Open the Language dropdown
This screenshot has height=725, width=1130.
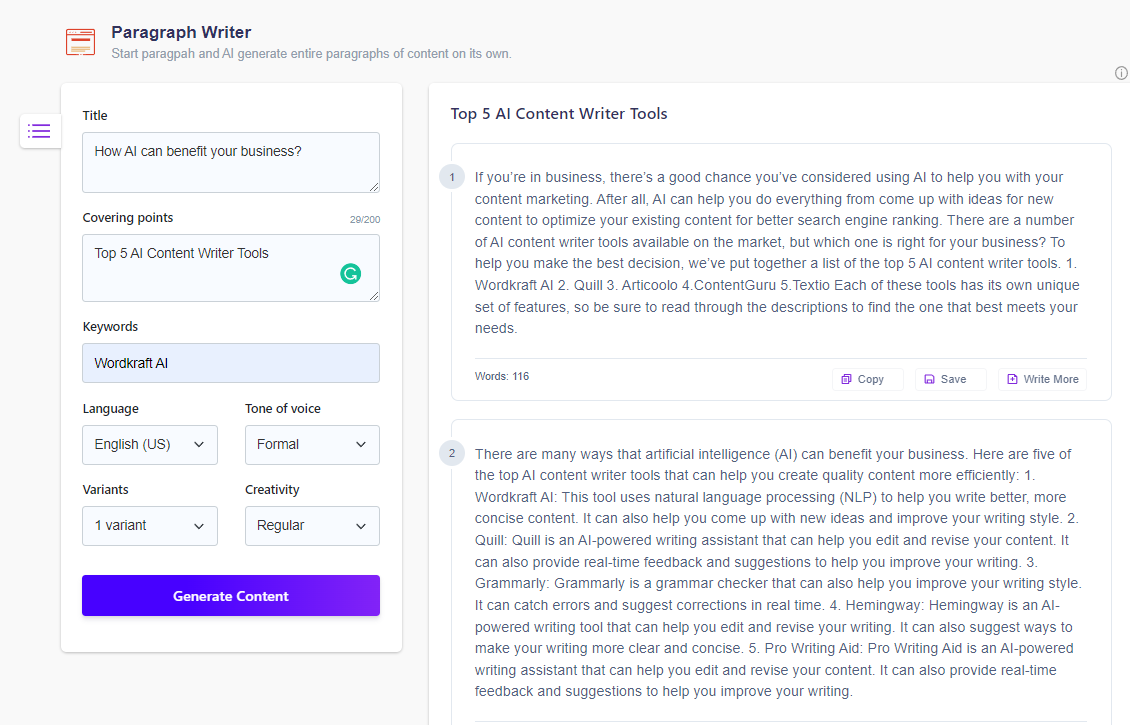pyautogui.click(x=150, y=444)
